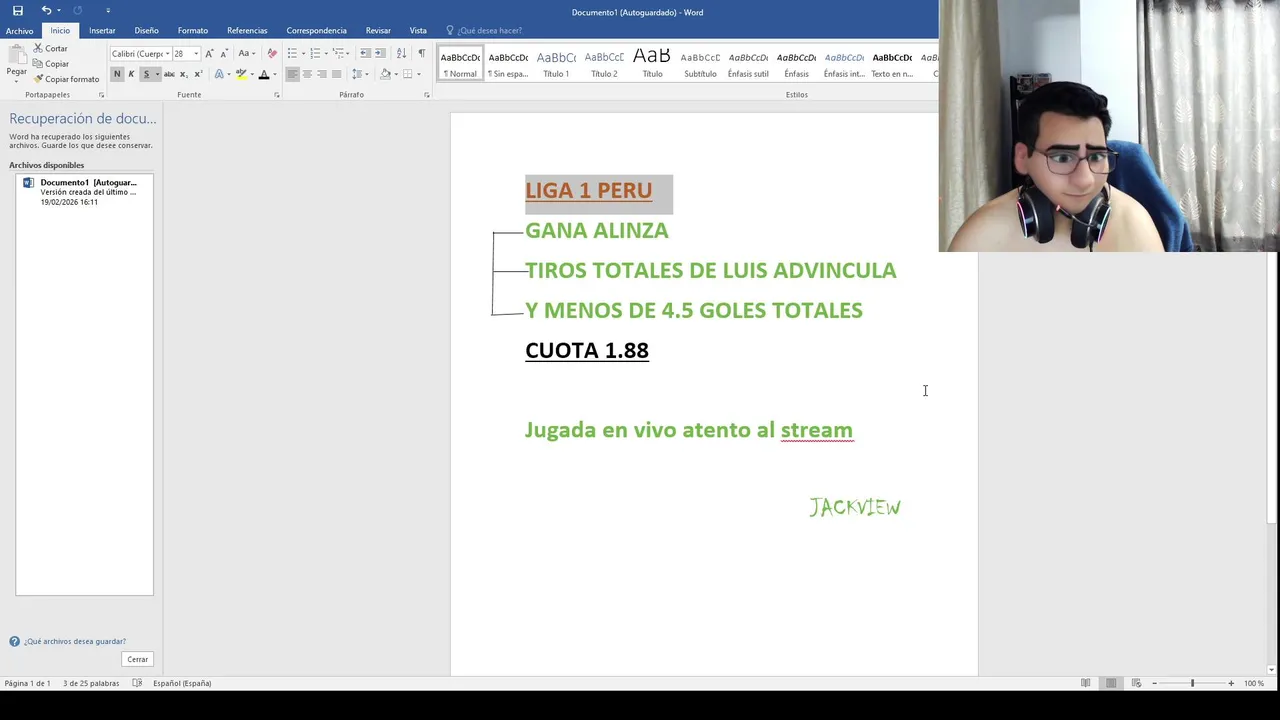Click the text effects A icon
Image resolution: width=1280 pixels, height=720 pixels.
pyautogui.click(x=220, y=74)
